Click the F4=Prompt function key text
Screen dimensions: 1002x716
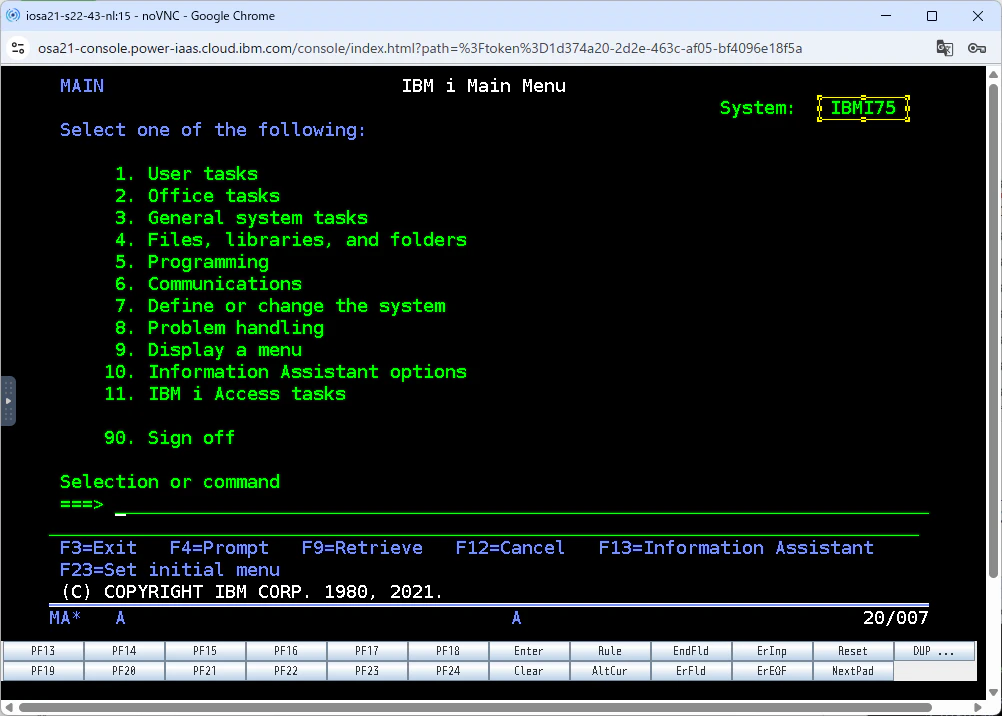(x=219, y=548)
